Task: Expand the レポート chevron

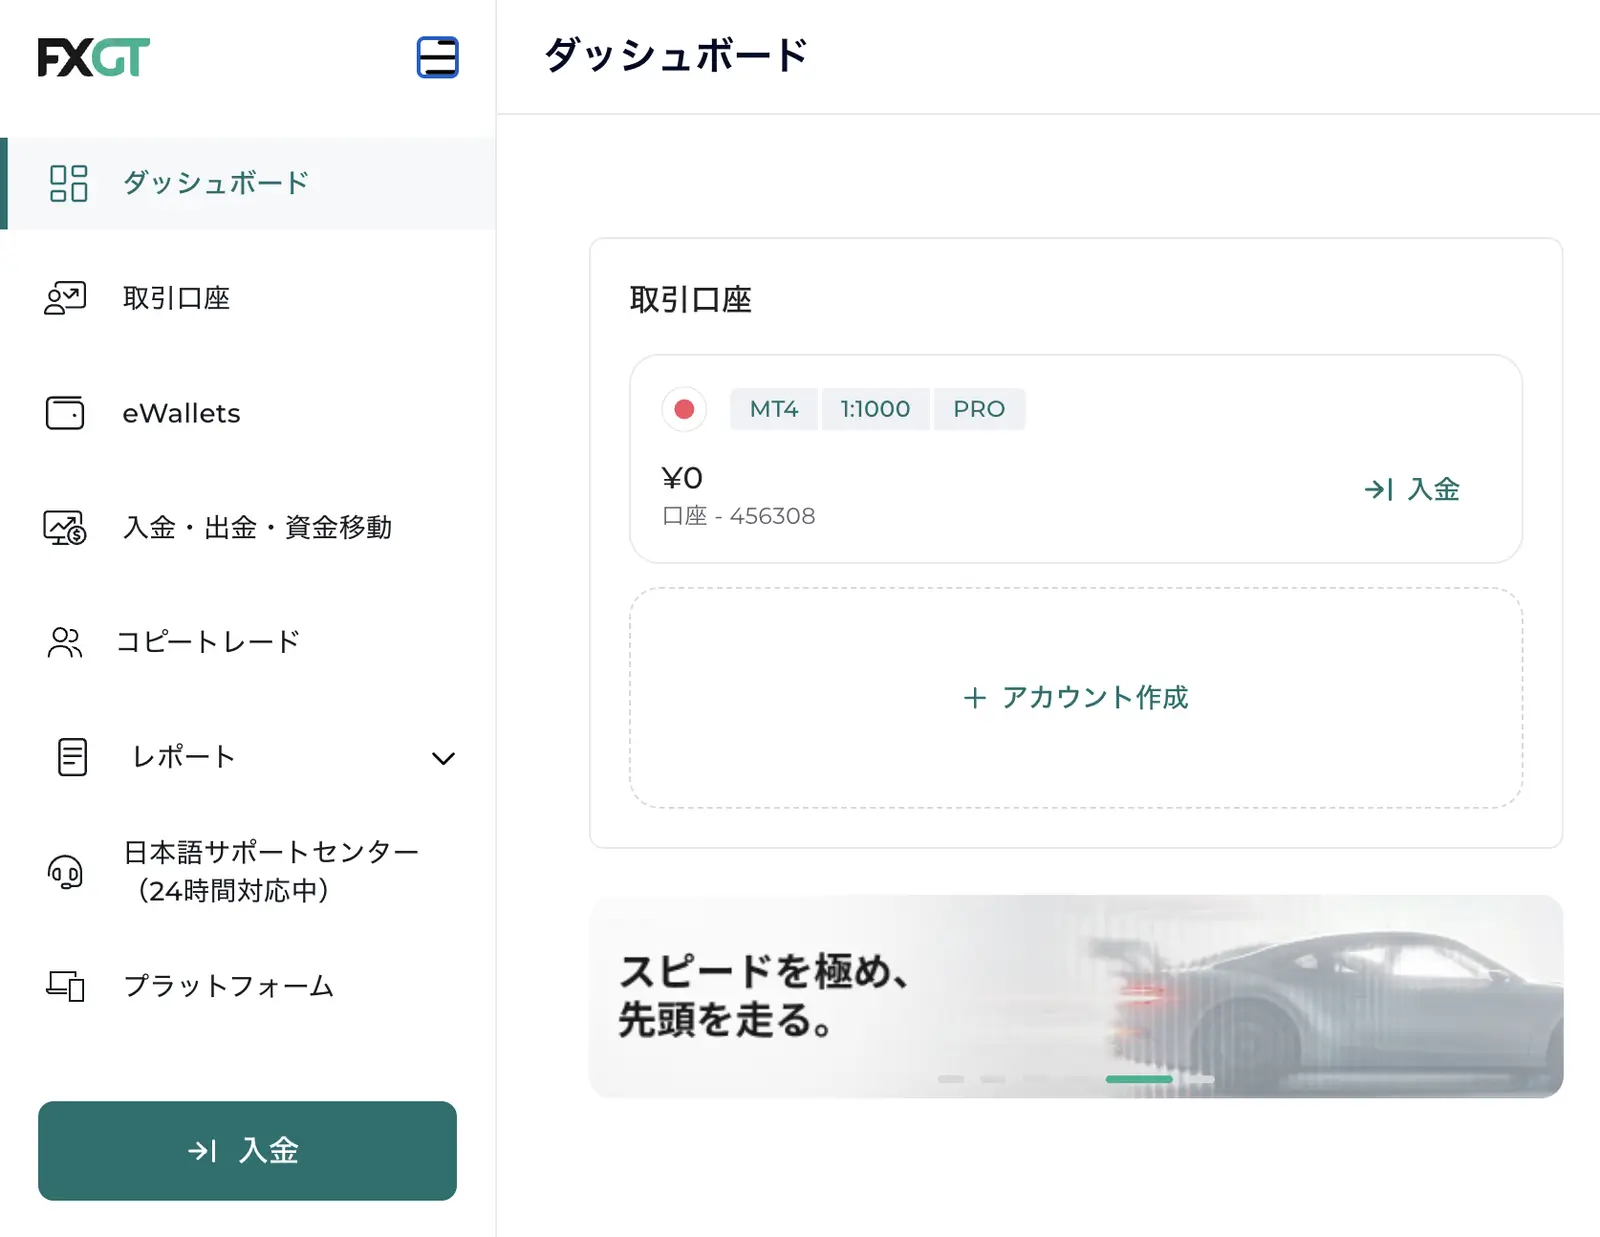Action: tap(443, 758)
